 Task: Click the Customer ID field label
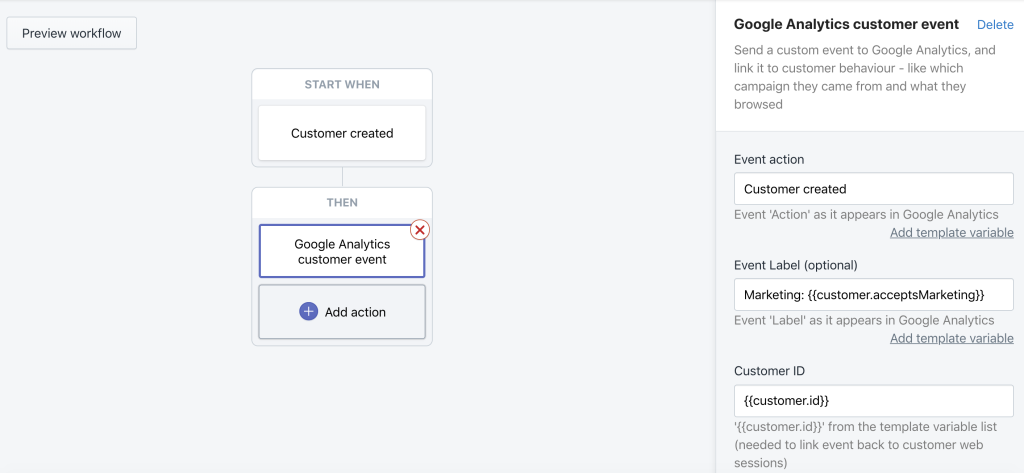tap(769, 371)
